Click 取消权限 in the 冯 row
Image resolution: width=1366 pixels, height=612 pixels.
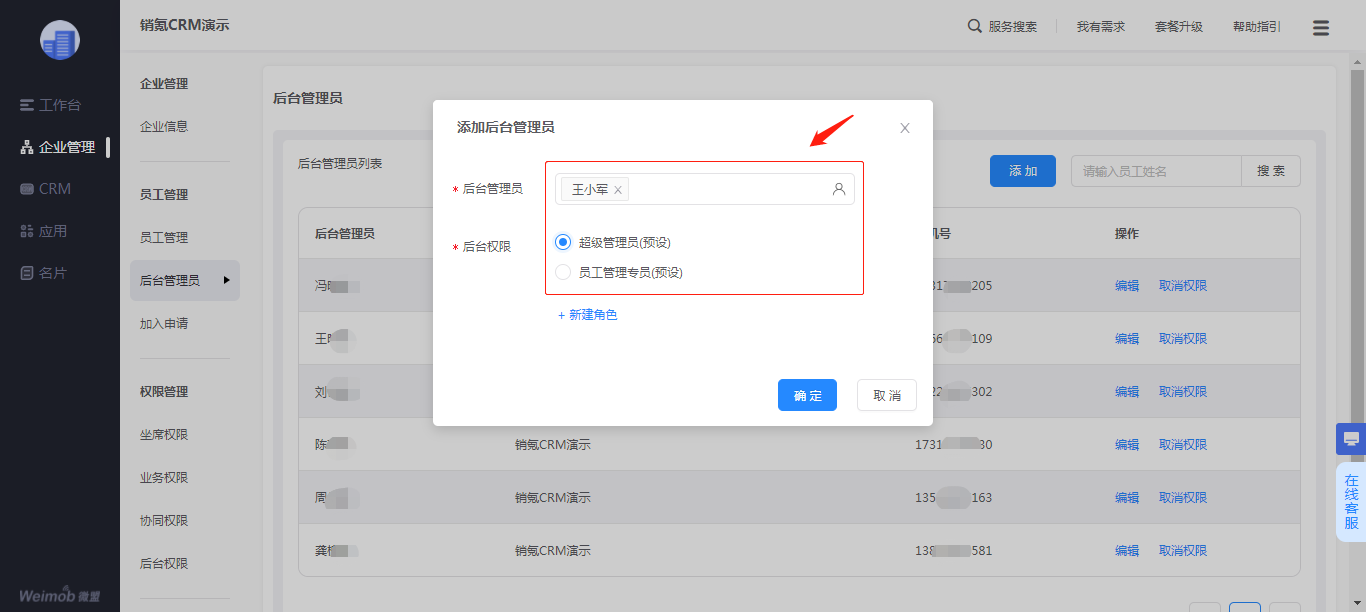[x=1183, y=286]
